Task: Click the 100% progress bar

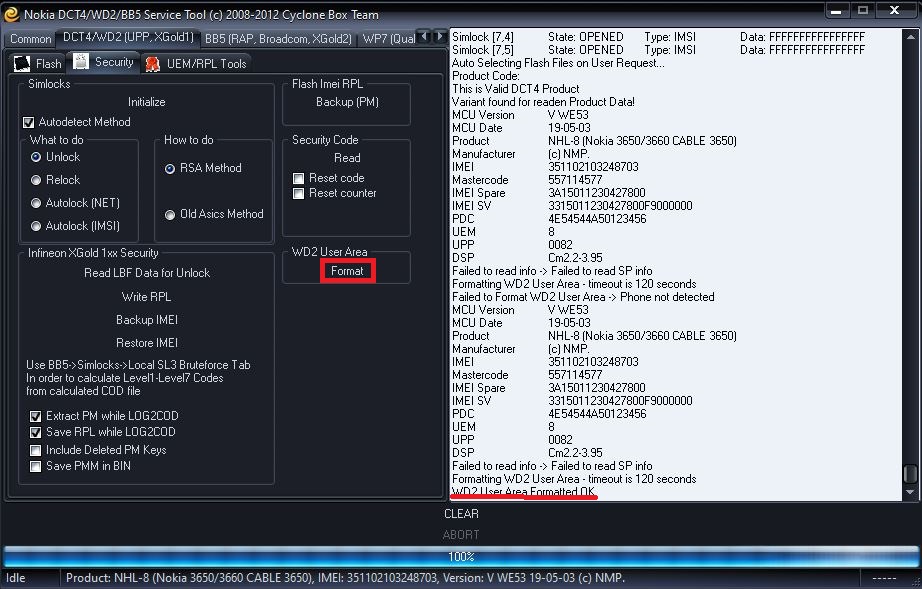Action: point(461,557)
